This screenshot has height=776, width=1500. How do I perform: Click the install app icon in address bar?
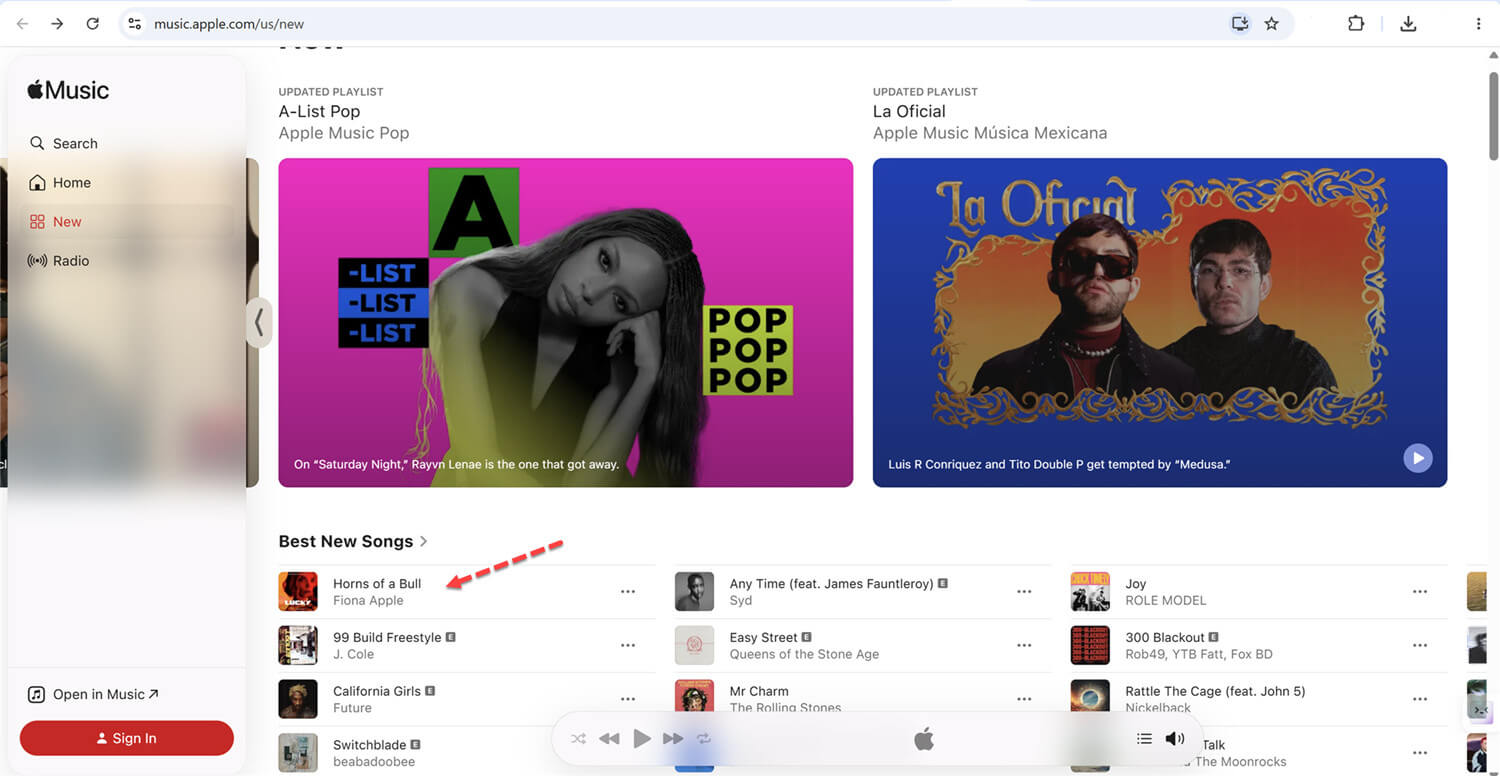(1240, 24)
